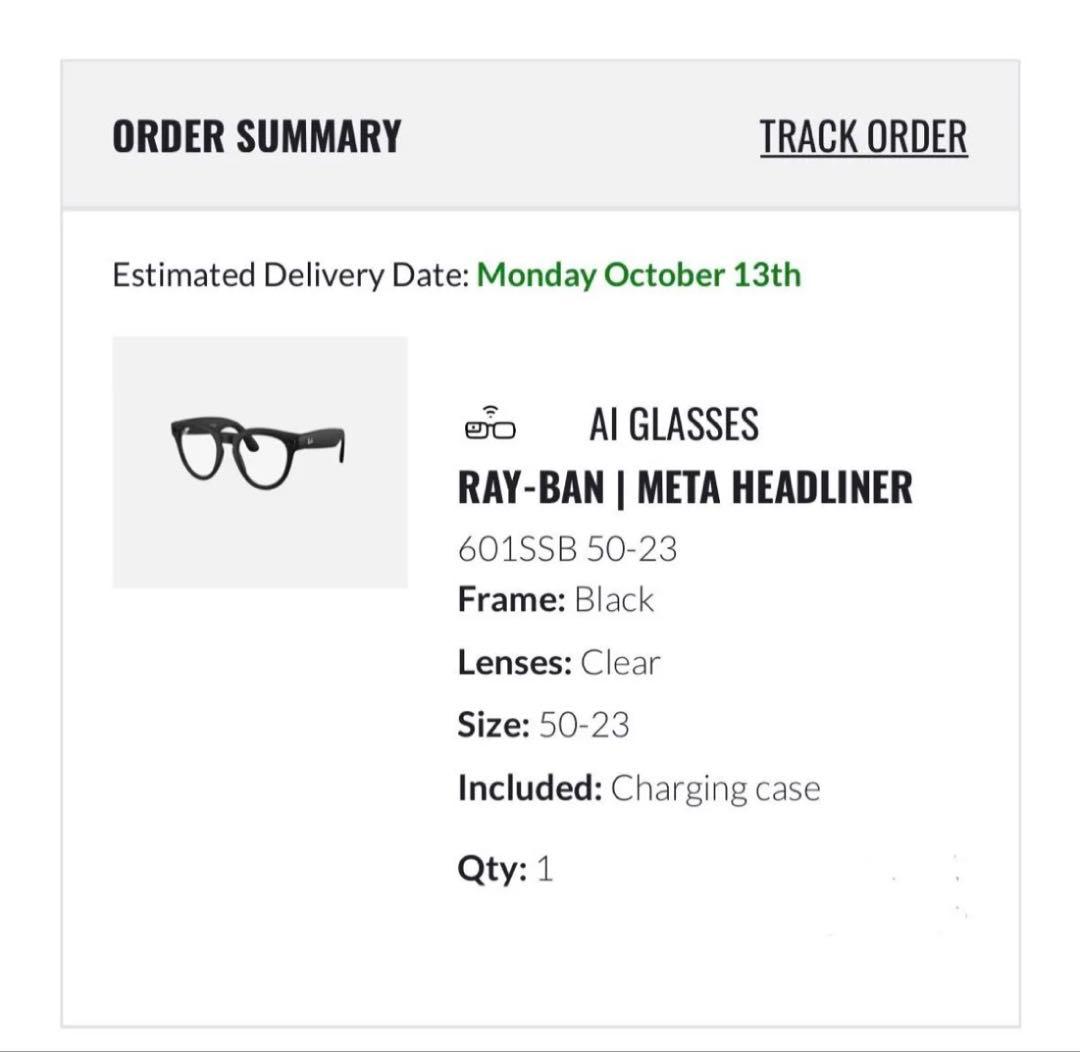Click the black glasses frame in image
The width and height of the screenshot is (1080, 1052).
pyautogui.click(x=258, y=452)
